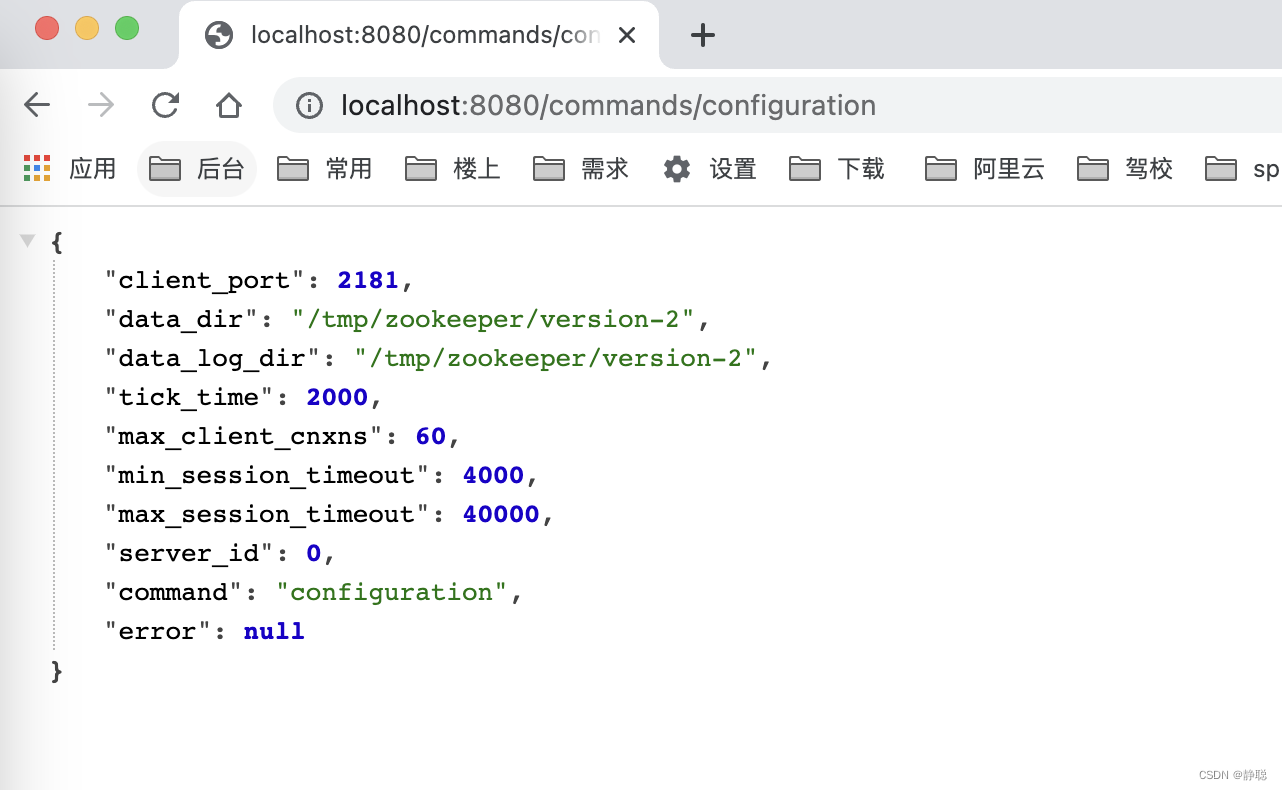Reload the page with the refresh icon
This screenshot has width=1282, height=790.
pyautogui.click(x=165, y=105)
